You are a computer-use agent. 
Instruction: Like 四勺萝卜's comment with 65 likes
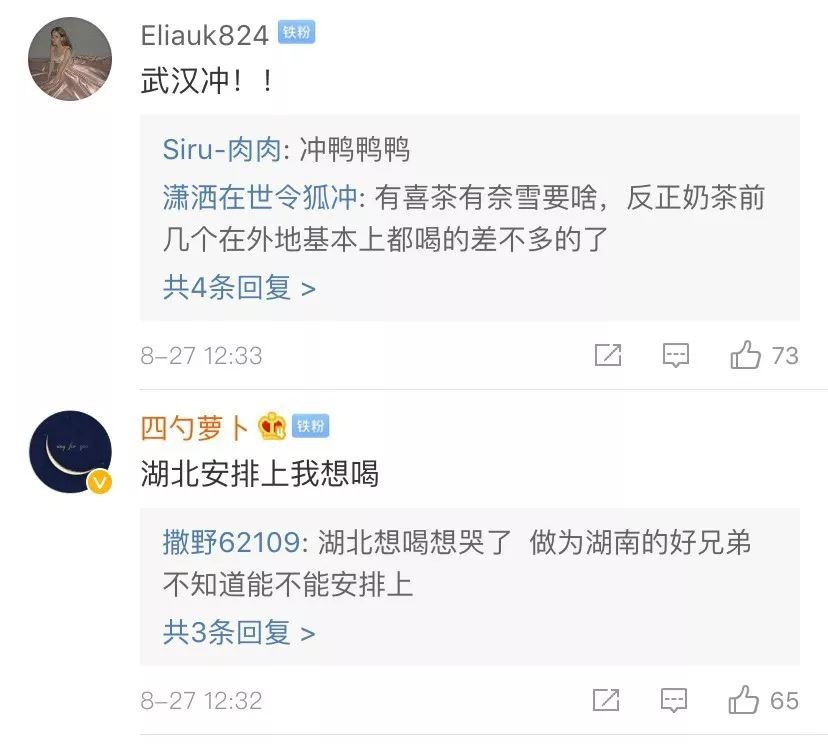click(x=744, y=700)
